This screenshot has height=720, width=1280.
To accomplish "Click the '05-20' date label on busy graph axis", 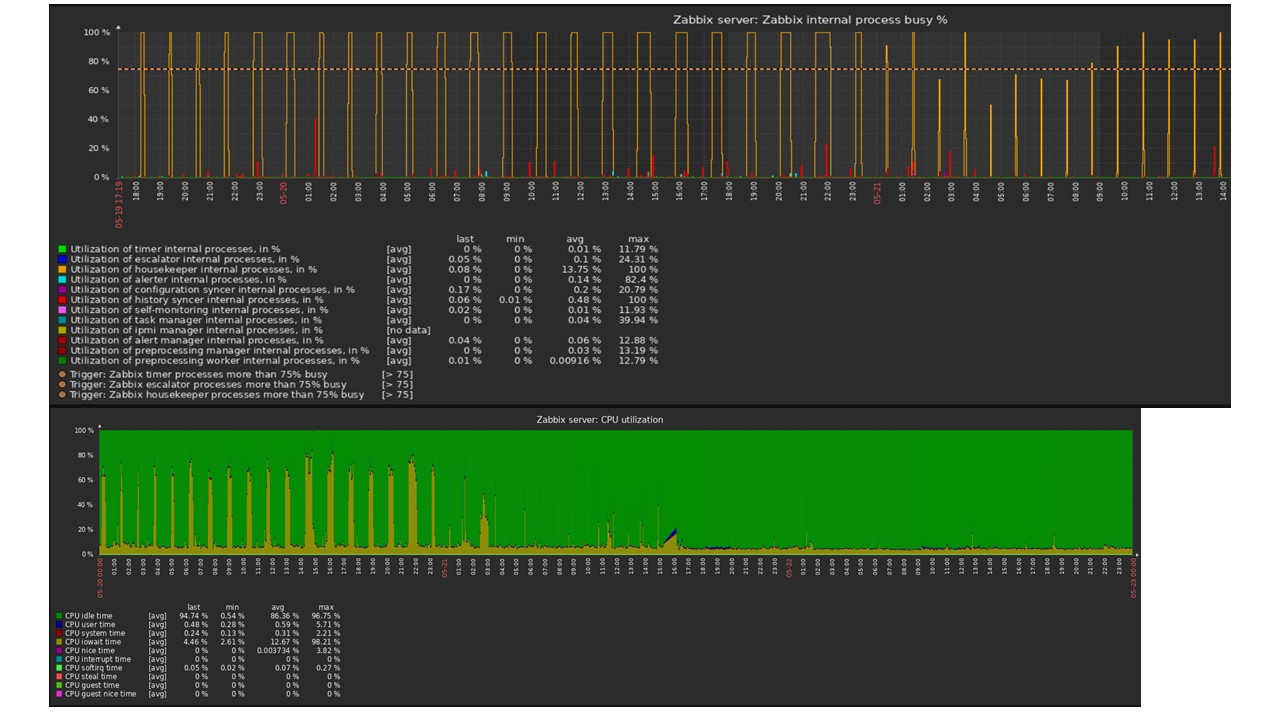I will (284, 191).
